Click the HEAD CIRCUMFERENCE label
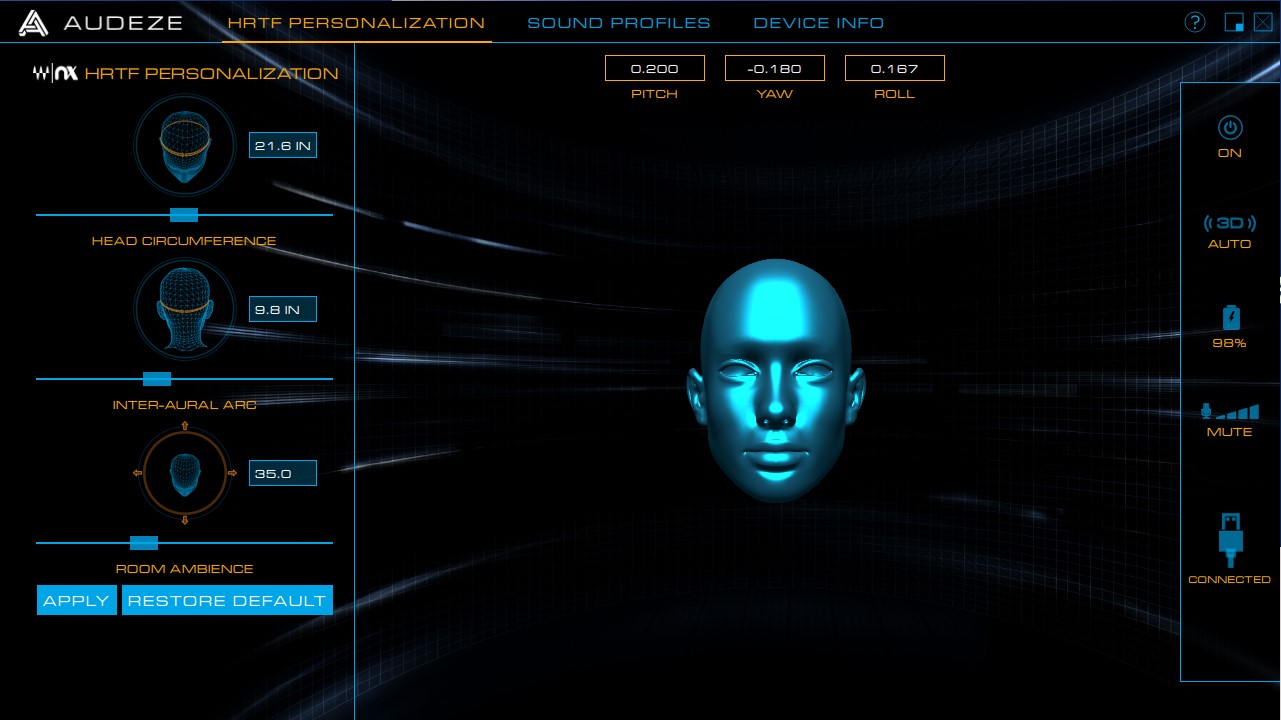The height and width of the screenshot is (720, 1281). click(184, 241)
